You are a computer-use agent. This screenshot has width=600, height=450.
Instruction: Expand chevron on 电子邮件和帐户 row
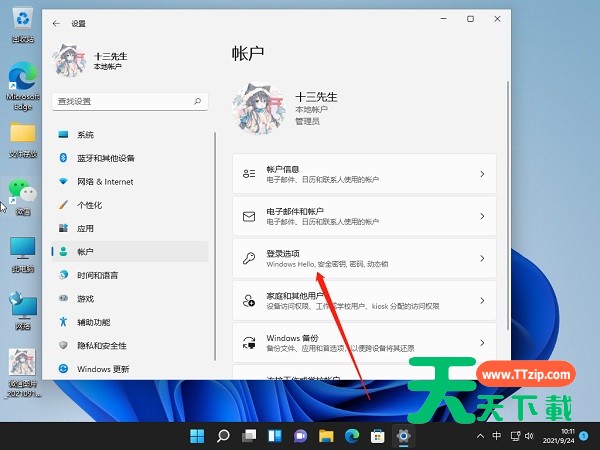482,216
